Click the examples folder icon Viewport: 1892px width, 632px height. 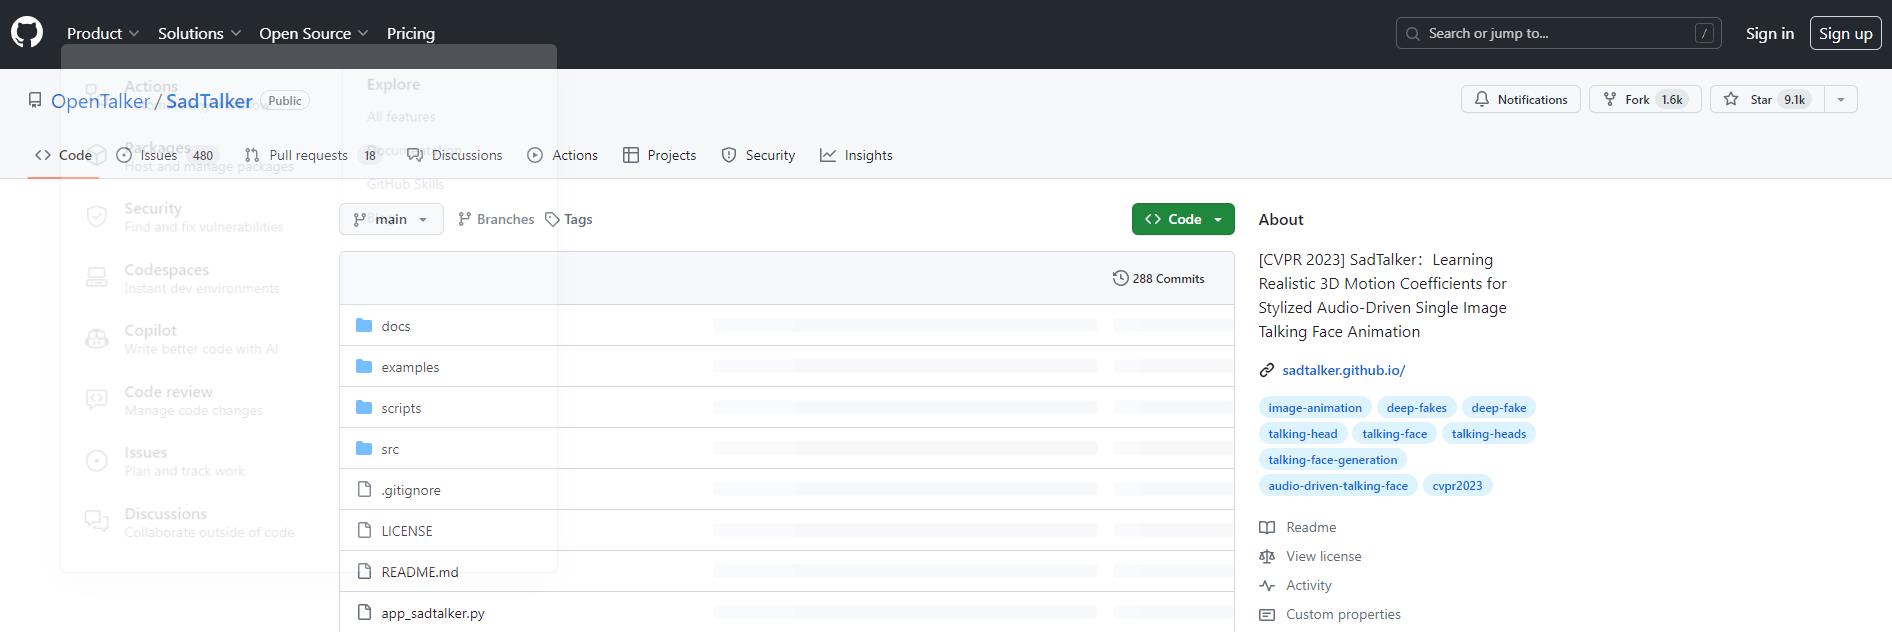coord(364,366)
